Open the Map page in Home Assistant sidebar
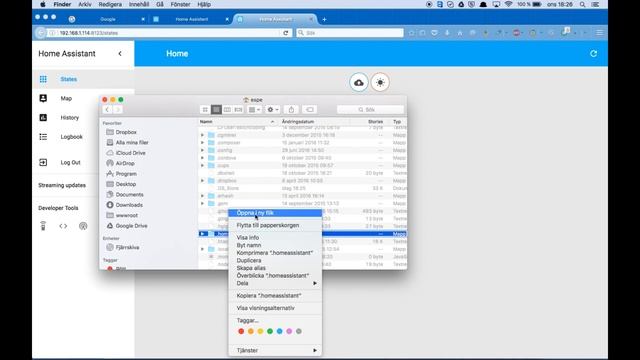The width and height of the screenshot is (640, 360). [x=66, y=98]
